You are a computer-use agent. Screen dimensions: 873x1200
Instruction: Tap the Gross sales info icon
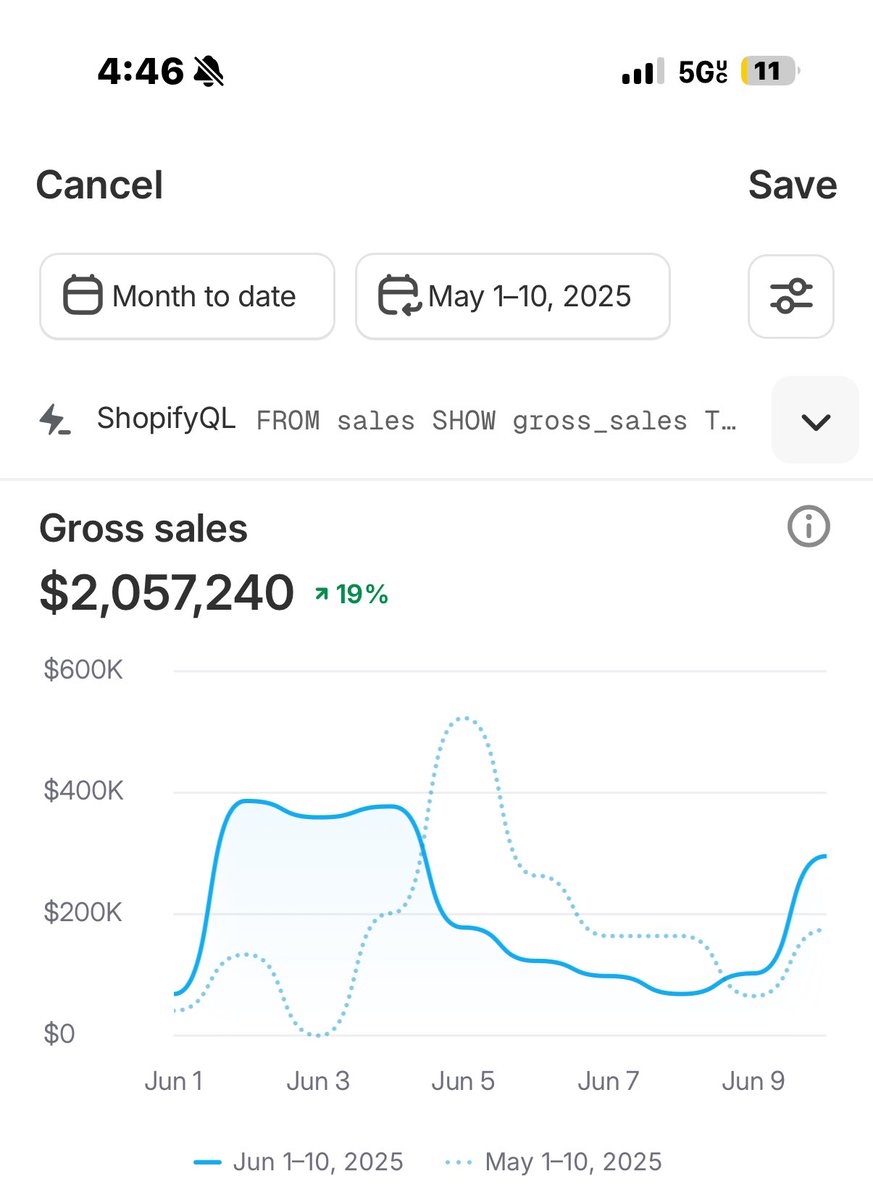click(808, 526)
